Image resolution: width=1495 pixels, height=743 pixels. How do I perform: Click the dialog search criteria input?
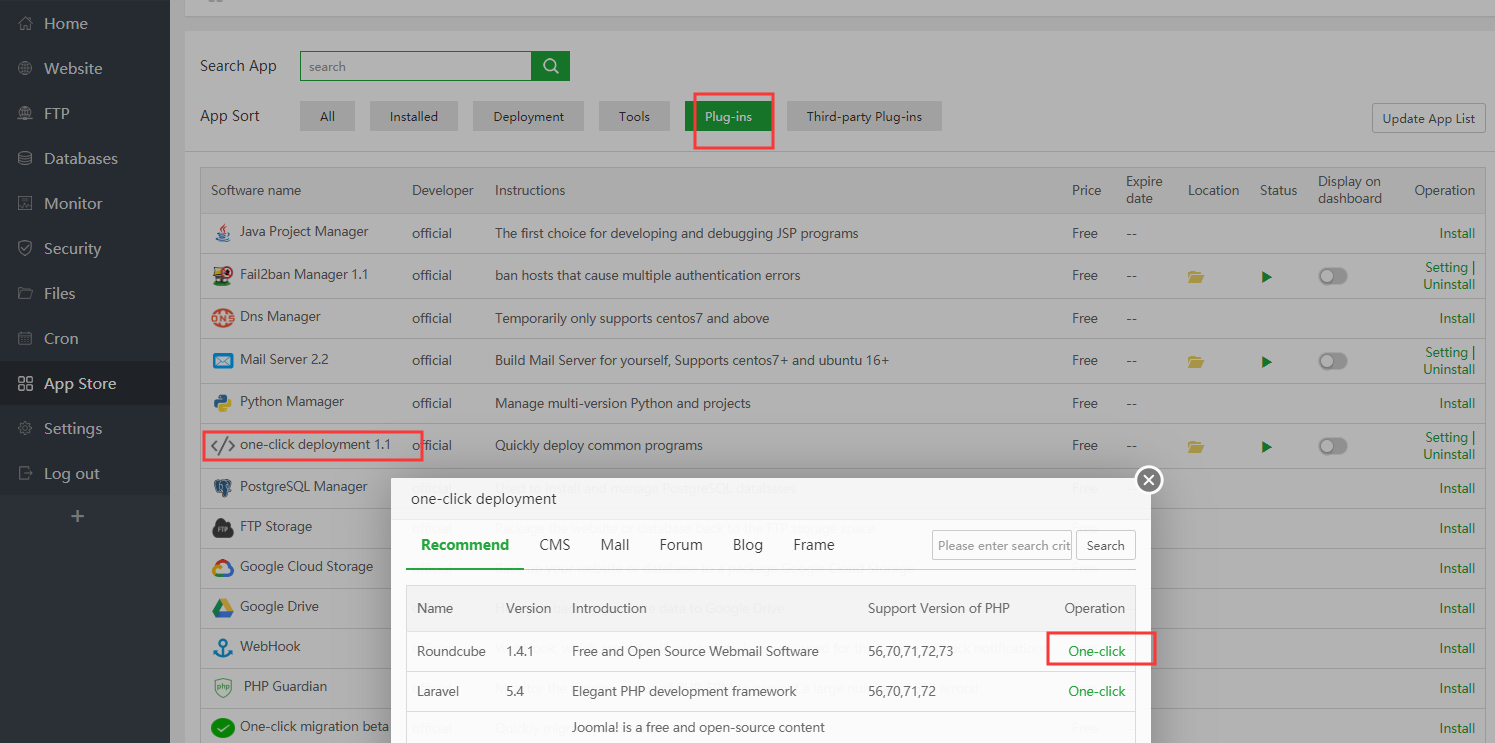(1002, 545)
